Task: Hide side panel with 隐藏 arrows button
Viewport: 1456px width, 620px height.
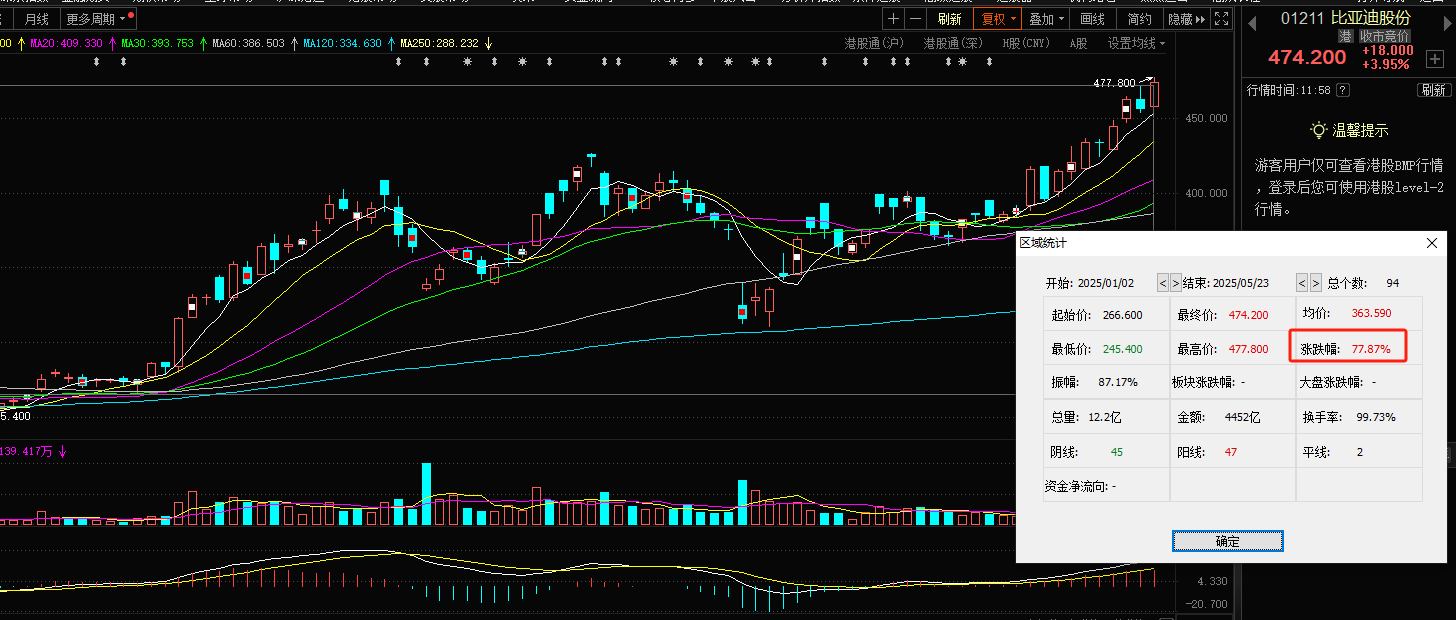Action: point(1187,19)
